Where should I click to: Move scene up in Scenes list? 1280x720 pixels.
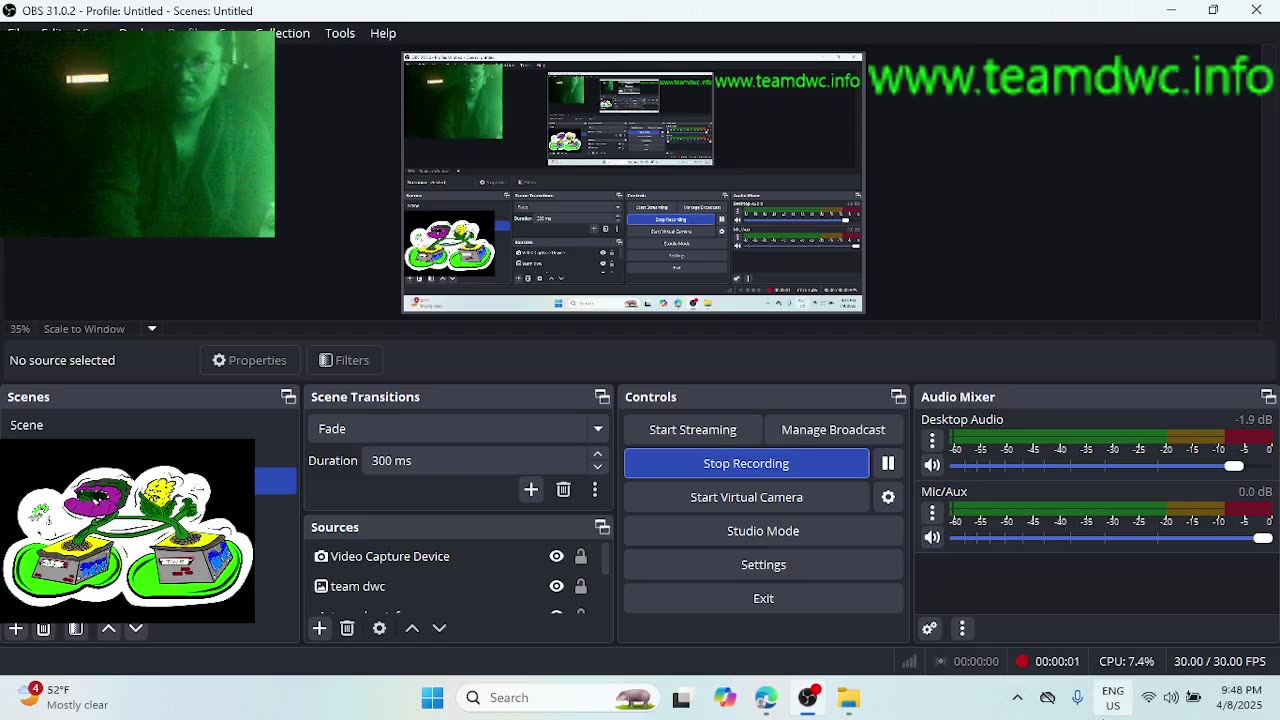click(x=109, y=629)
